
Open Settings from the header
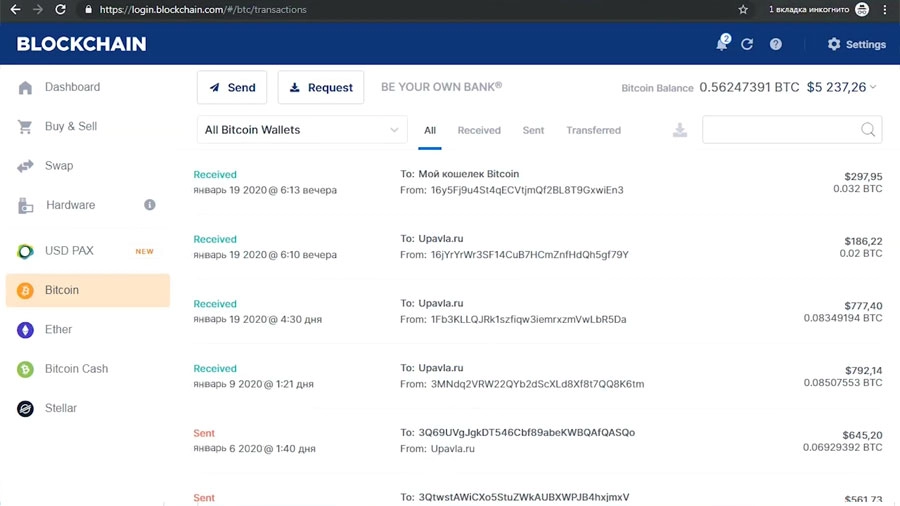coord(857,44)
